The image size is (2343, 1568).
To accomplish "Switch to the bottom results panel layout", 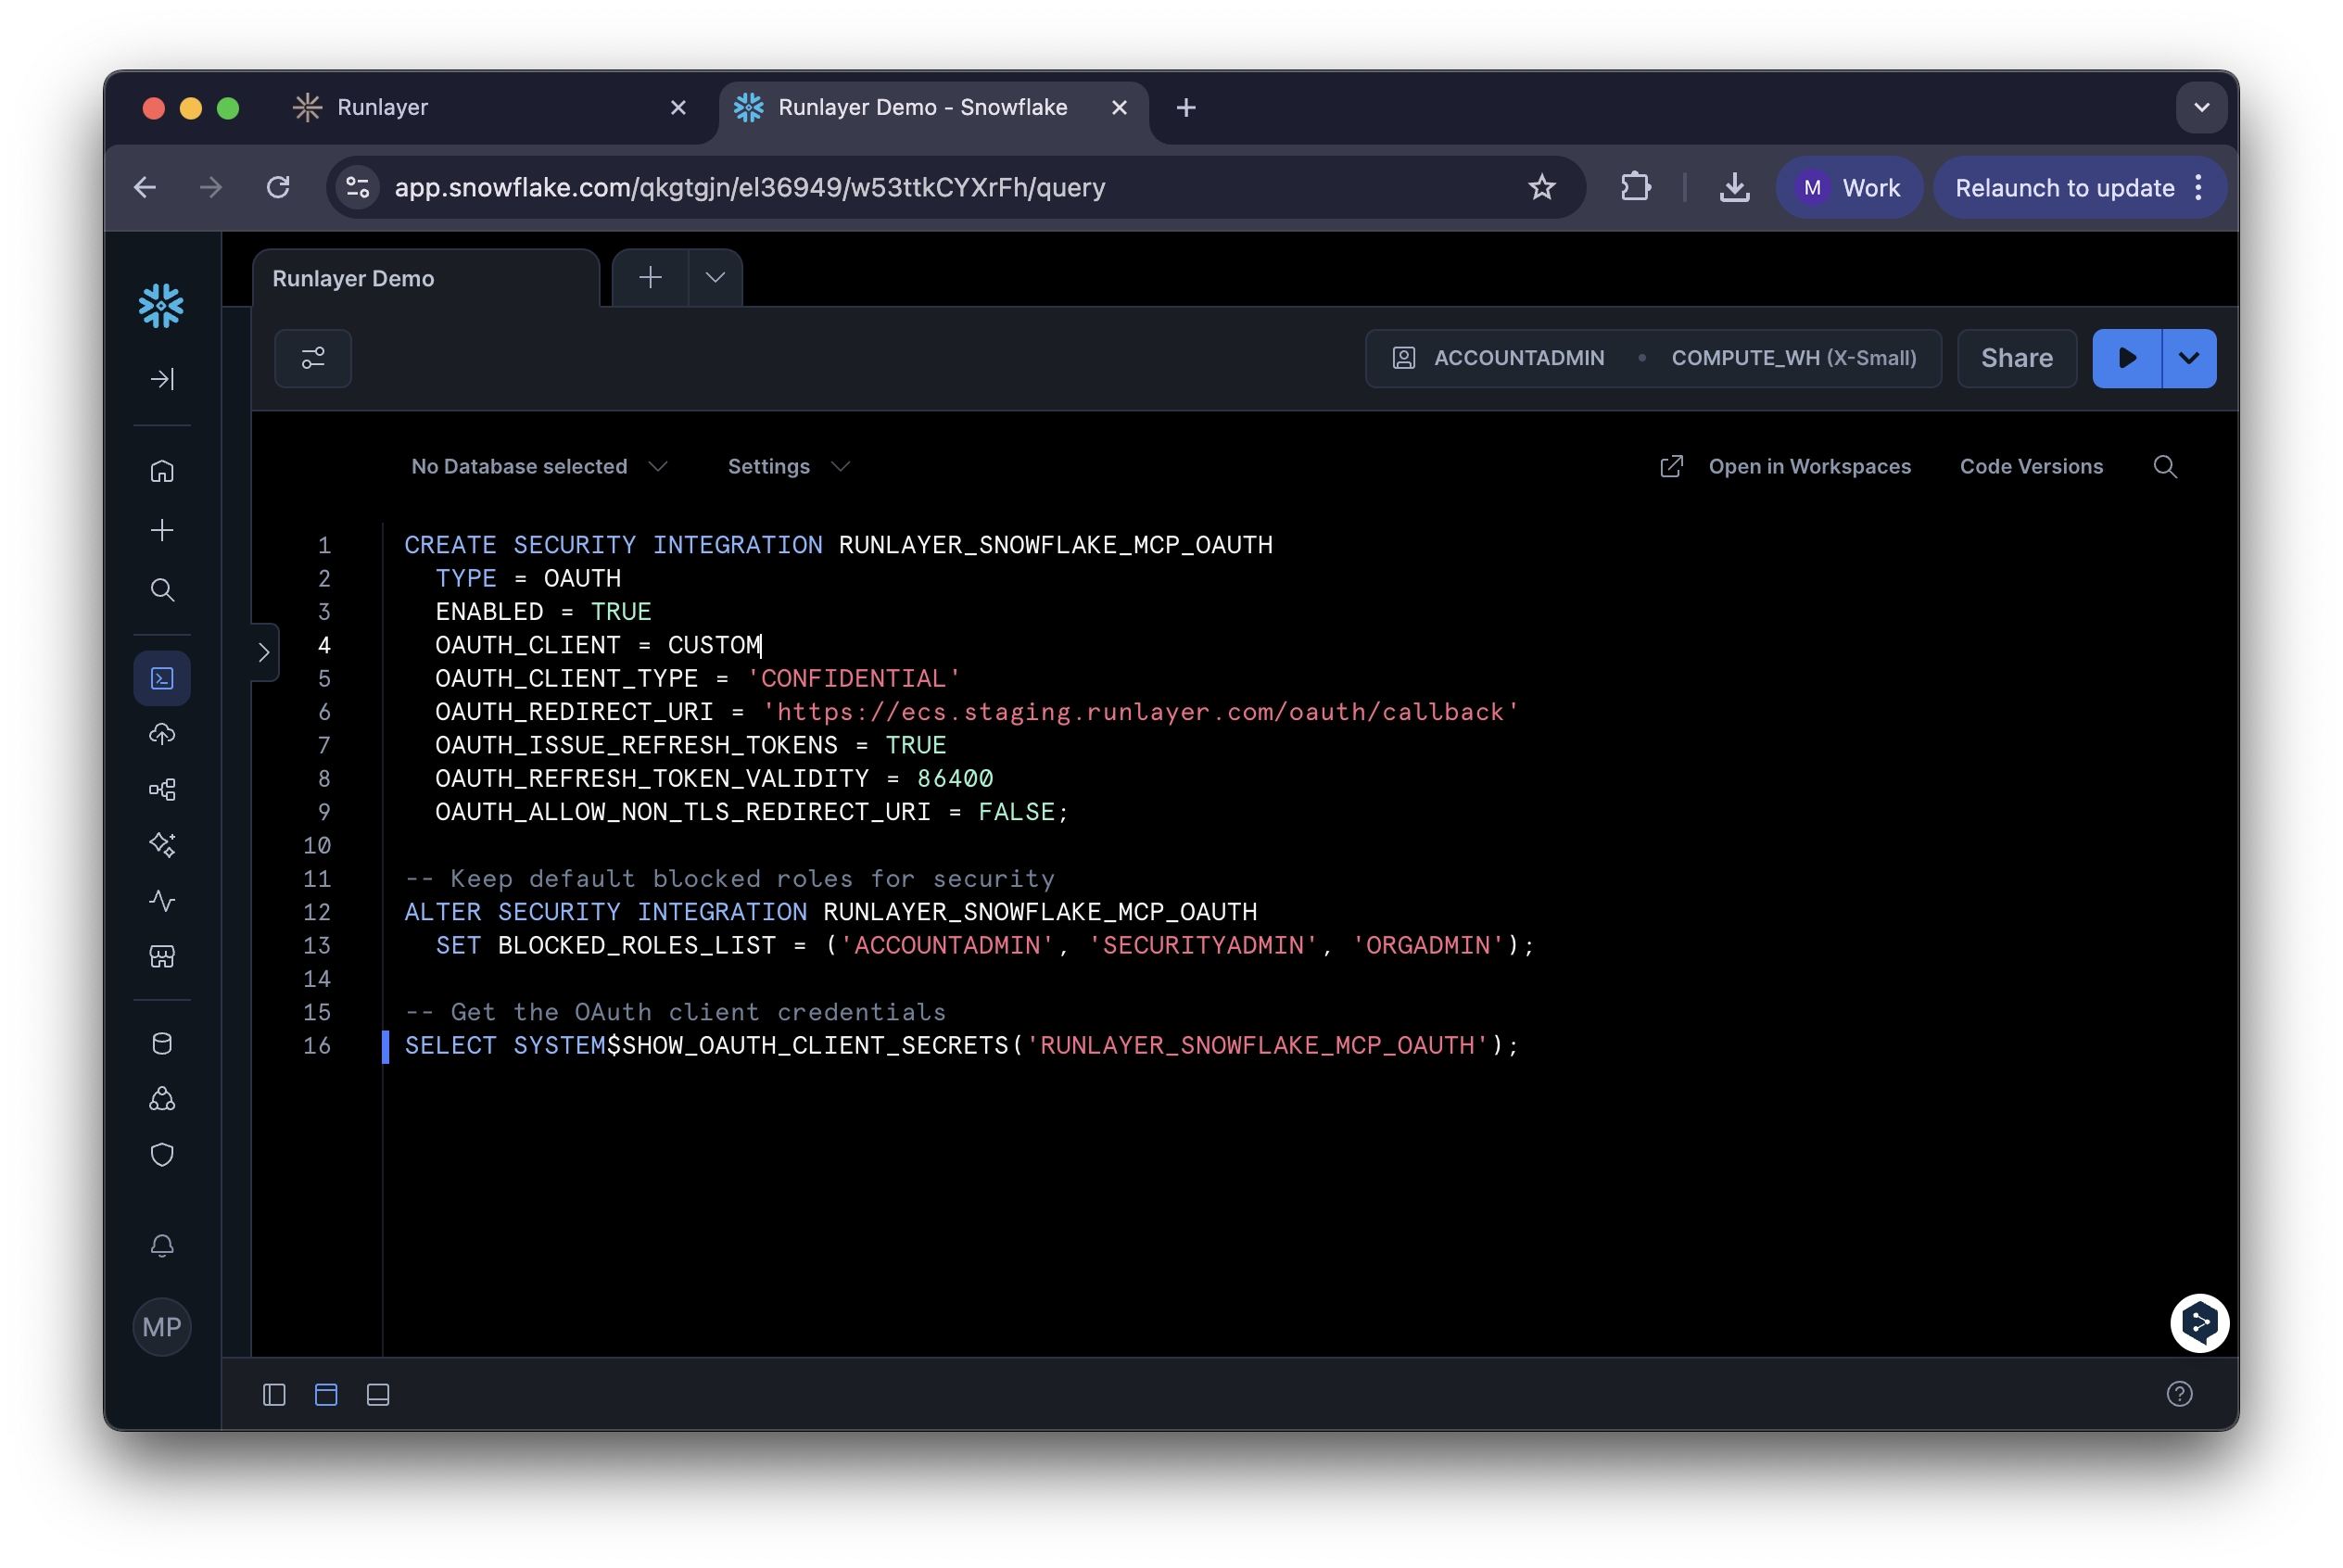I will 378,1394.
